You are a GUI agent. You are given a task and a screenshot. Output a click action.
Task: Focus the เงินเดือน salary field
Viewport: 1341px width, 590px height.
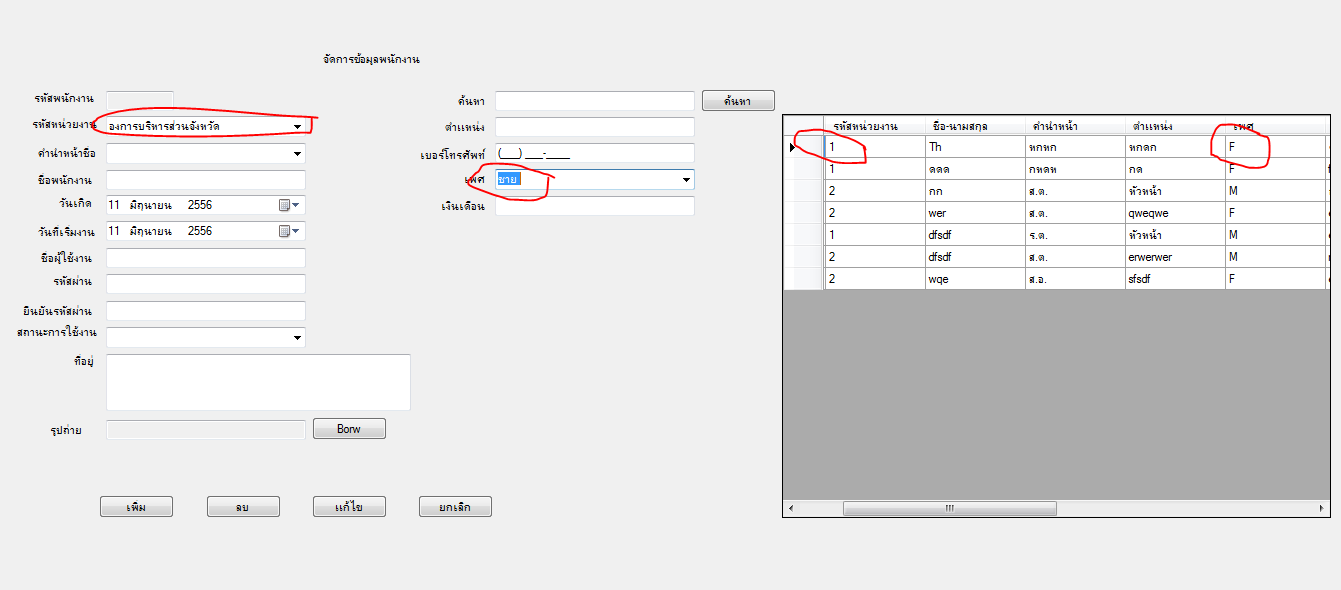coord(595,206)
